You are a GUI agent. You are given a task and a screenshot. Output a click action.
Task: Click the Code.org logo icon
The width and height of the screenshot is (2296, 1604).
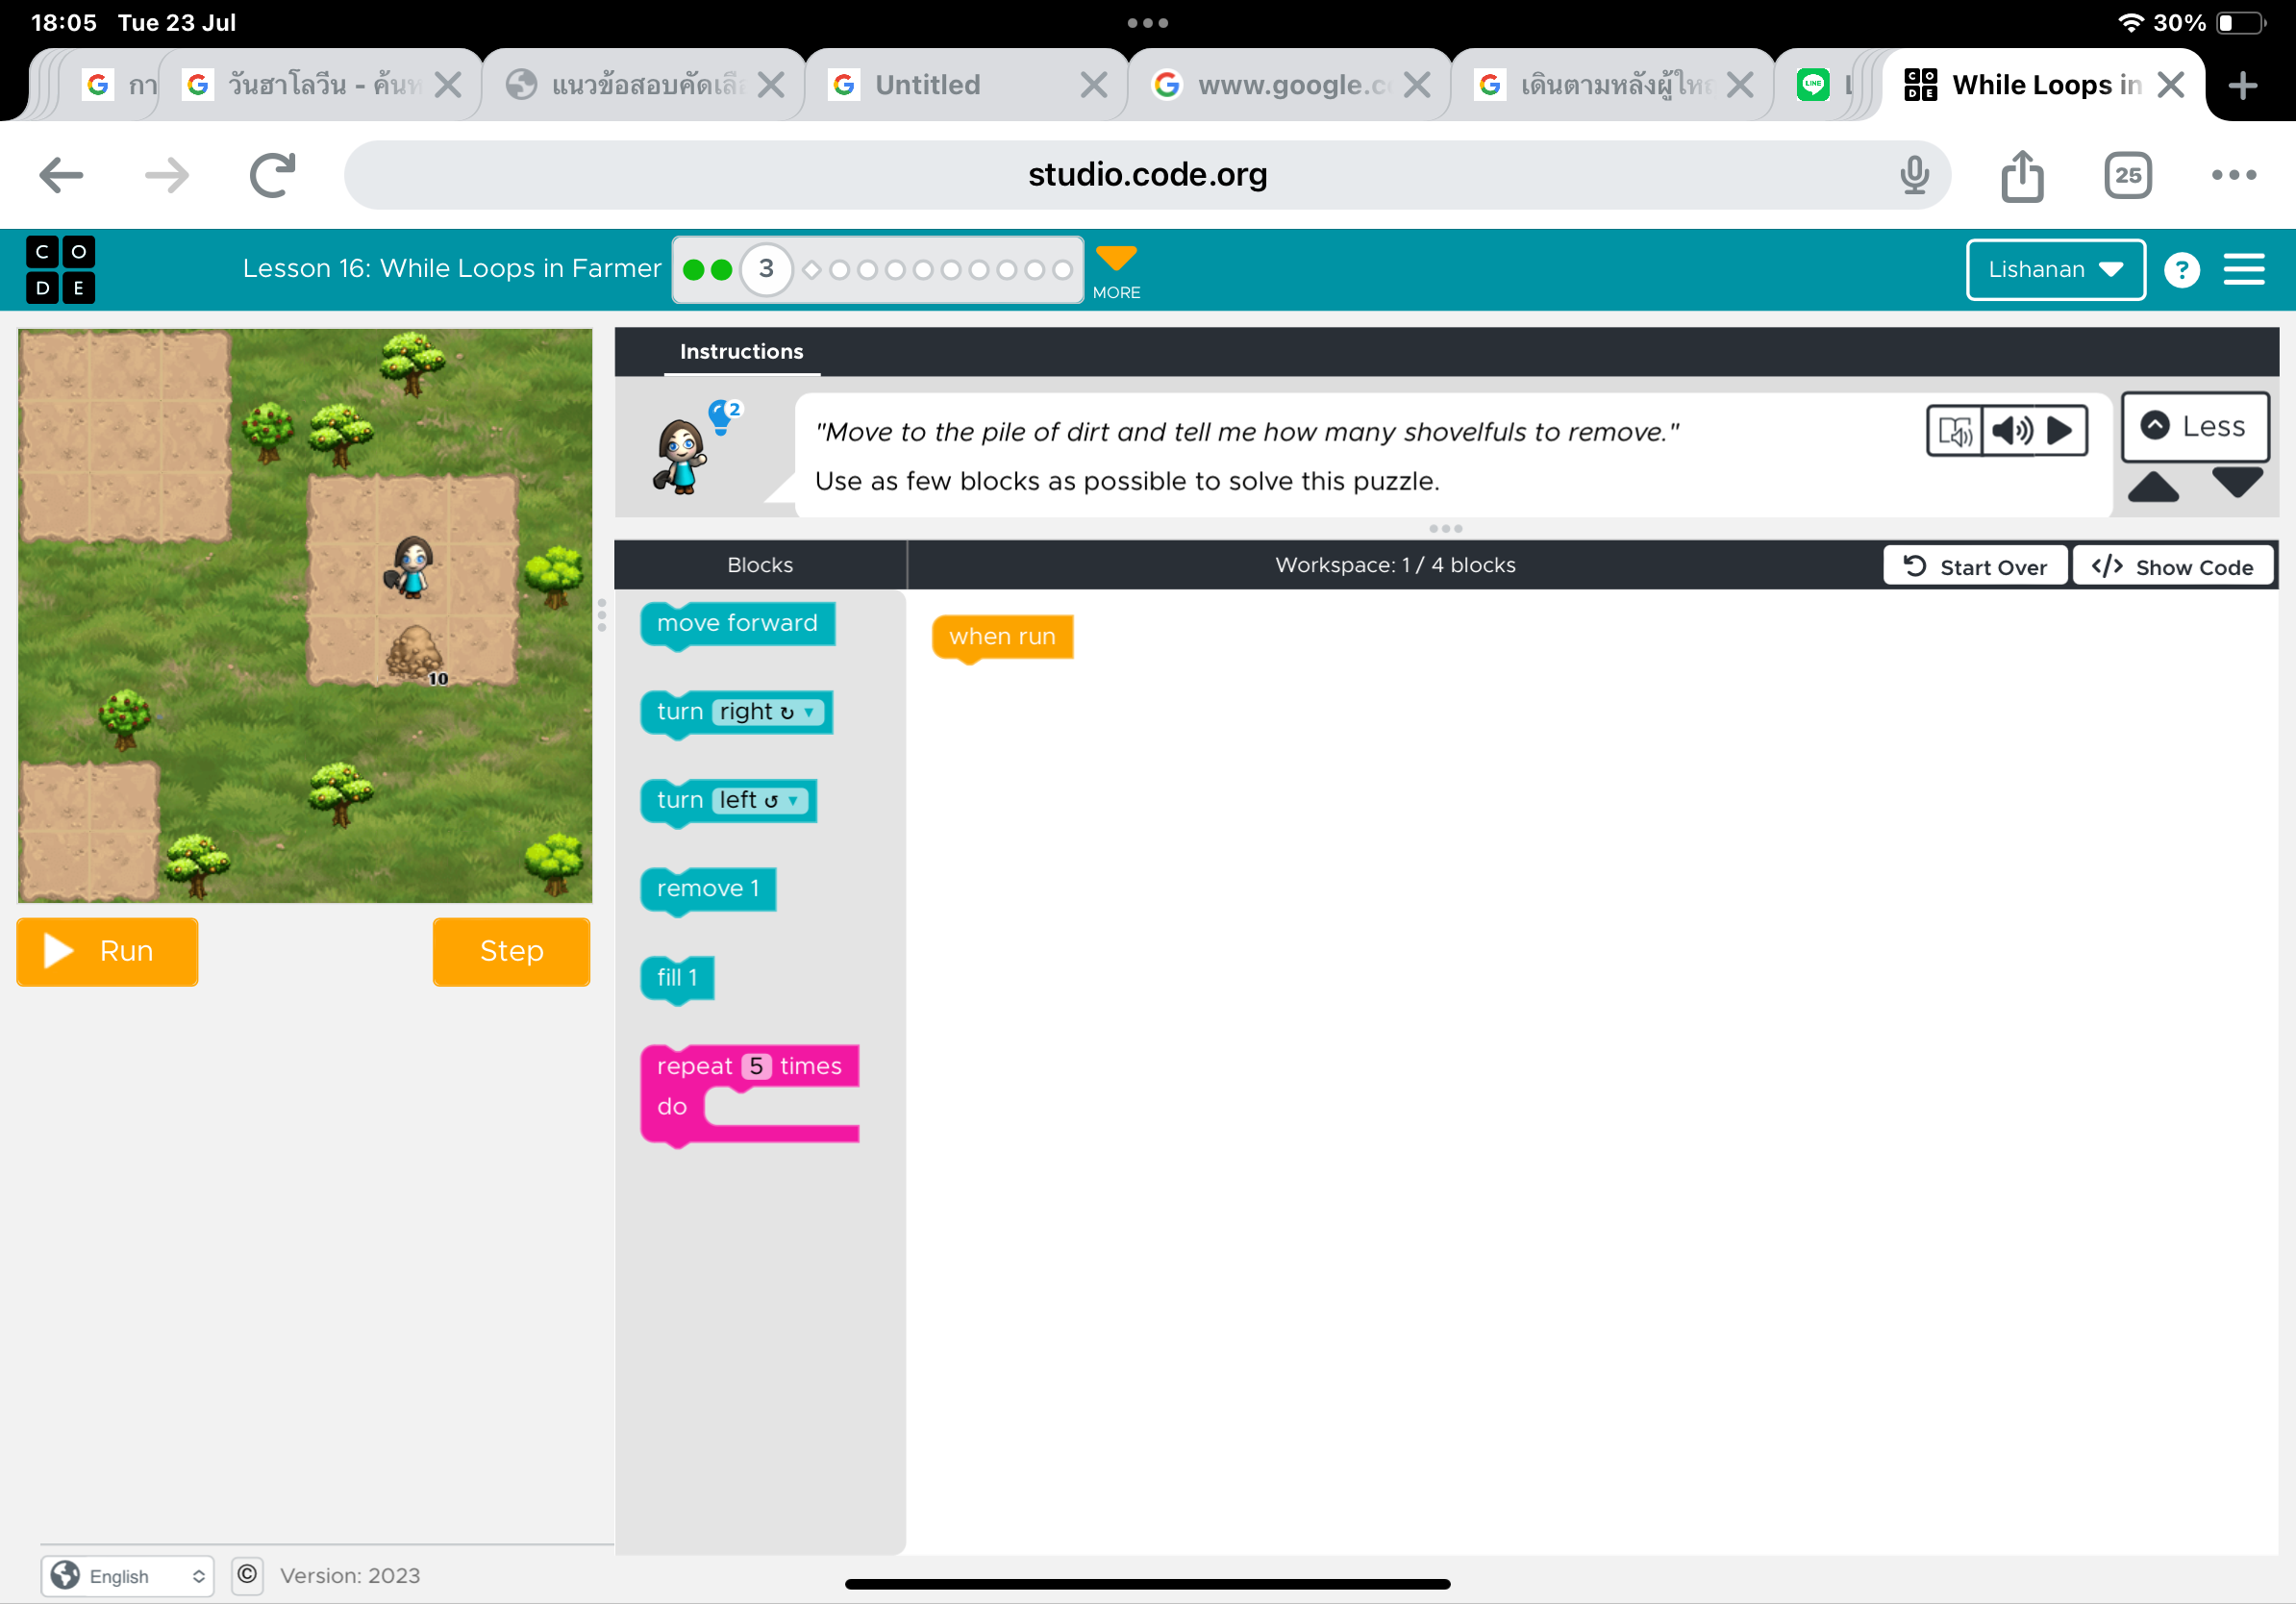click(60, 269)
